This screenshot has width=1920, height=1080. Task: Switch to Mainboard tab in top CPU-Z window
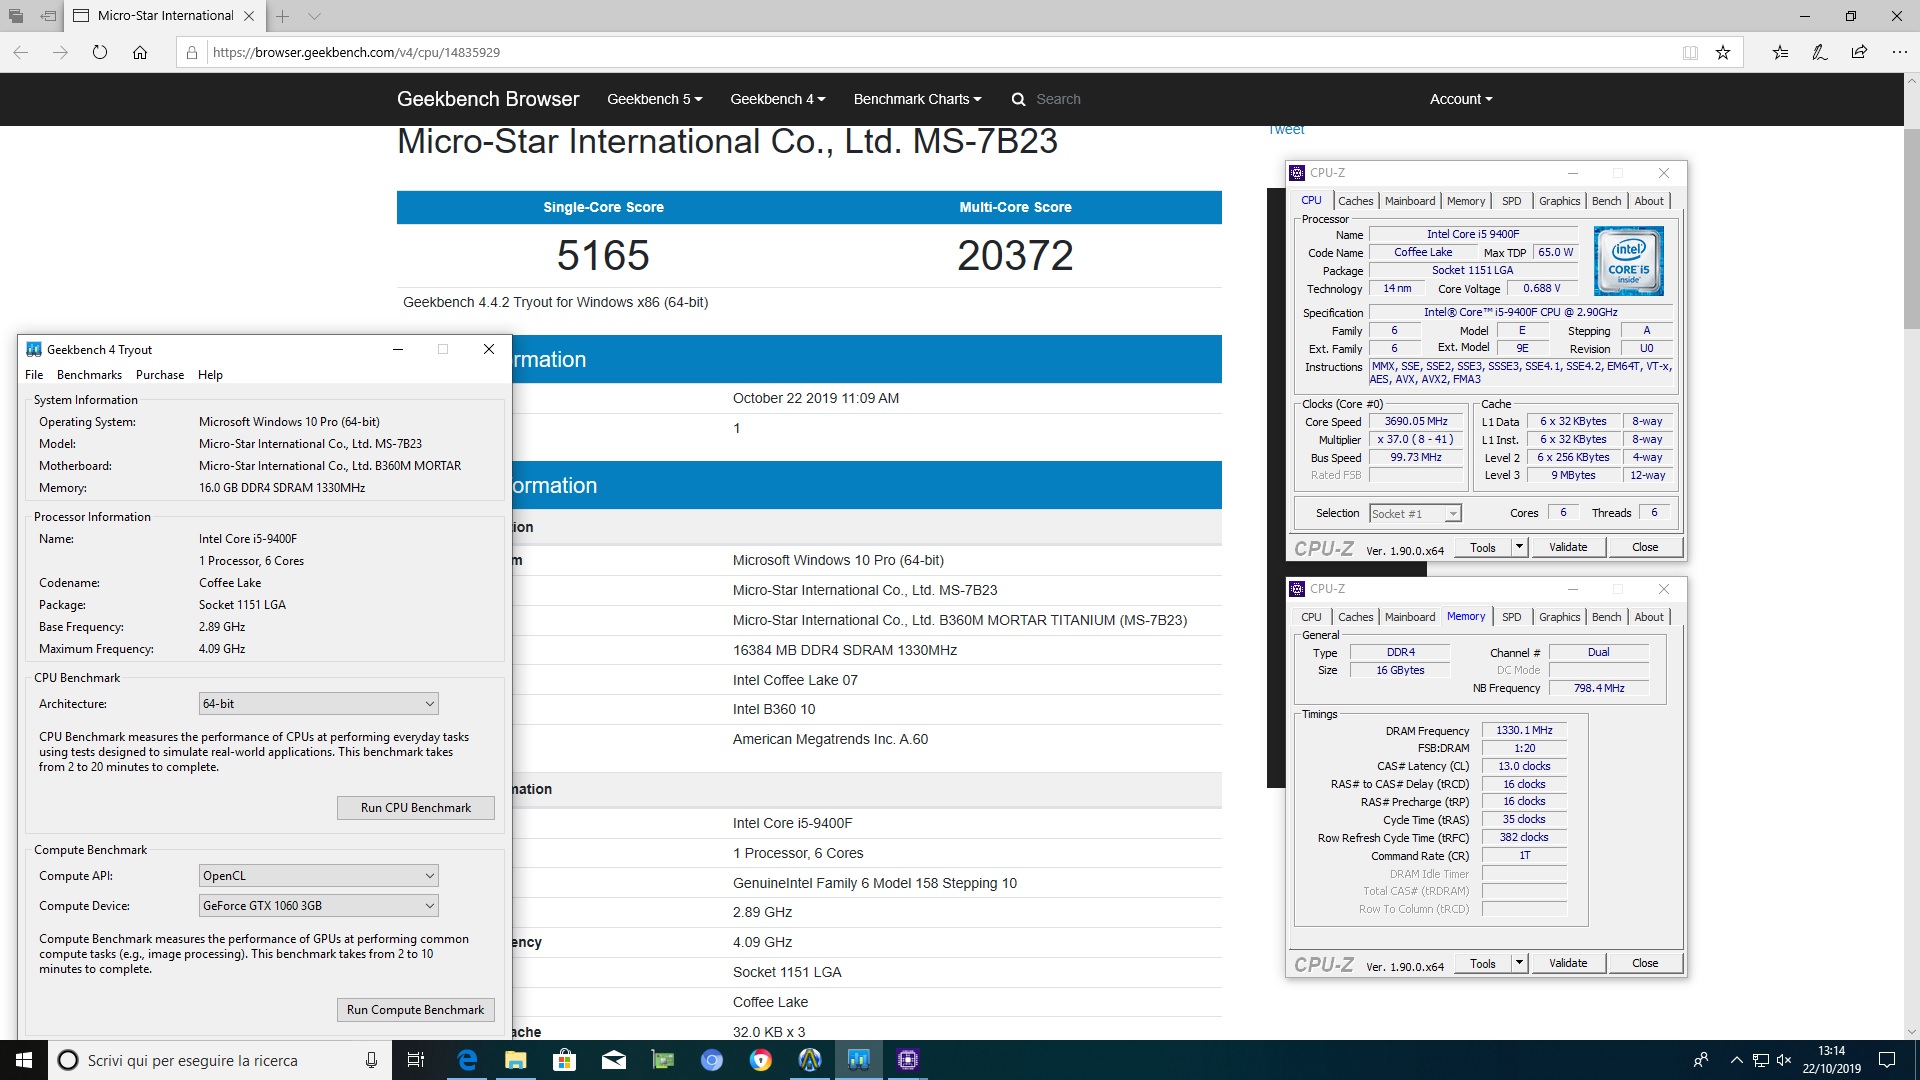point(1410,201)
